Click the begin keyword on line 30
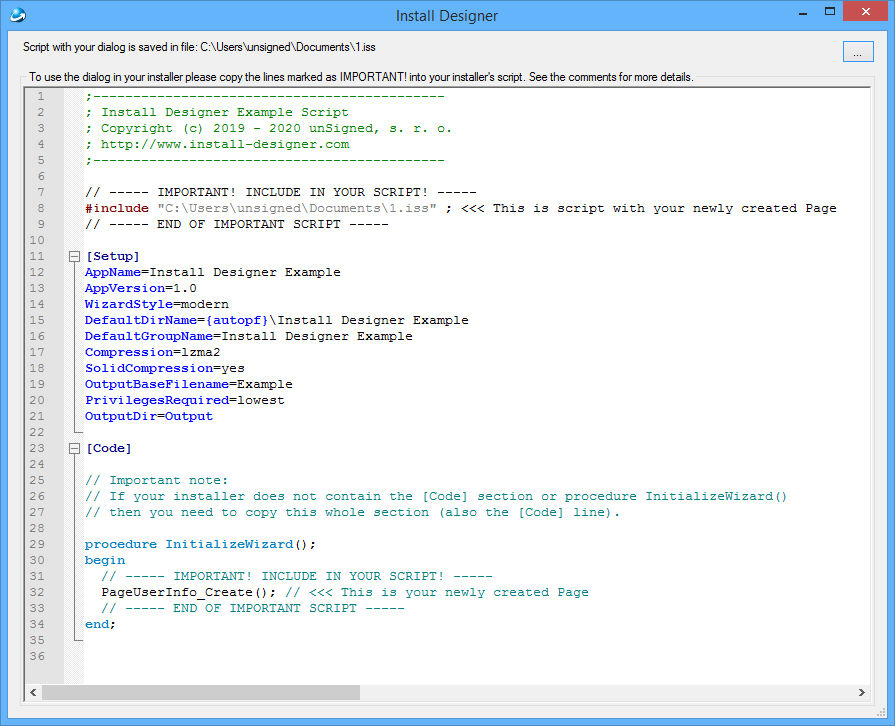This screenshot has height=726, width=895. (x=105, y=560)
